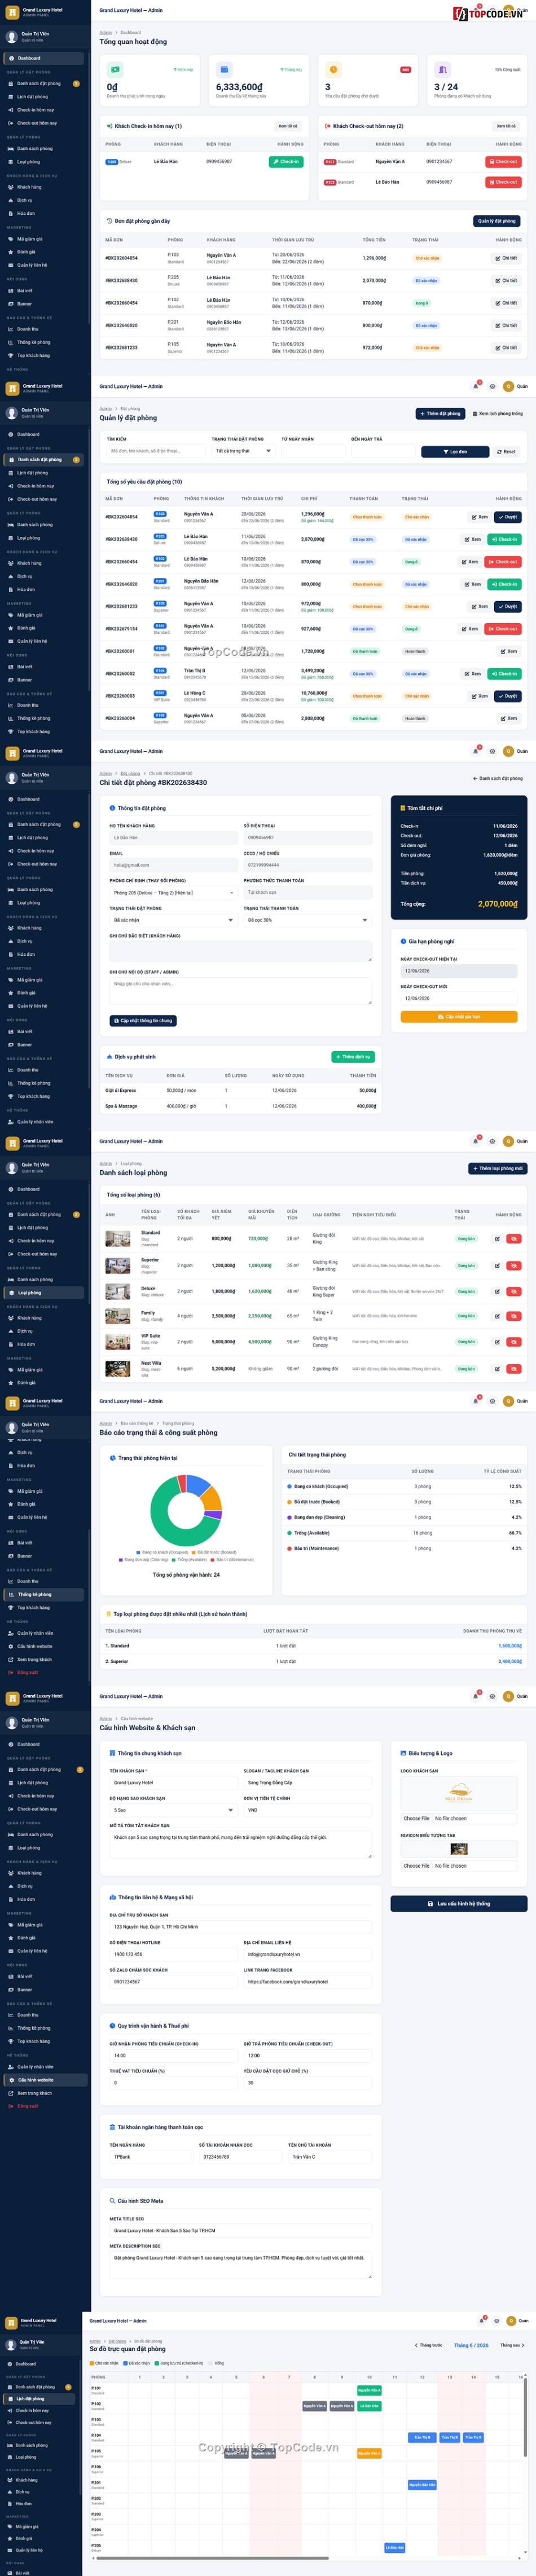
Task: Click icon beside Khách Check-in hôm nay heading
Action: (x=109, y=126)
